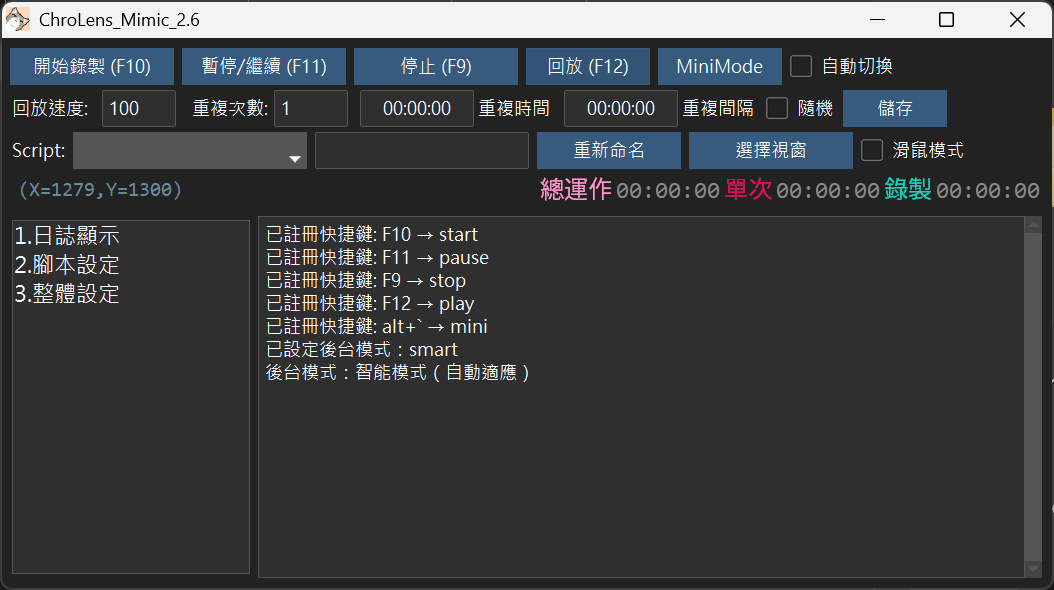1054x590 pixels.
Task: Click the 暫停/繼續 (F11) button
Action: pos(264,67)
